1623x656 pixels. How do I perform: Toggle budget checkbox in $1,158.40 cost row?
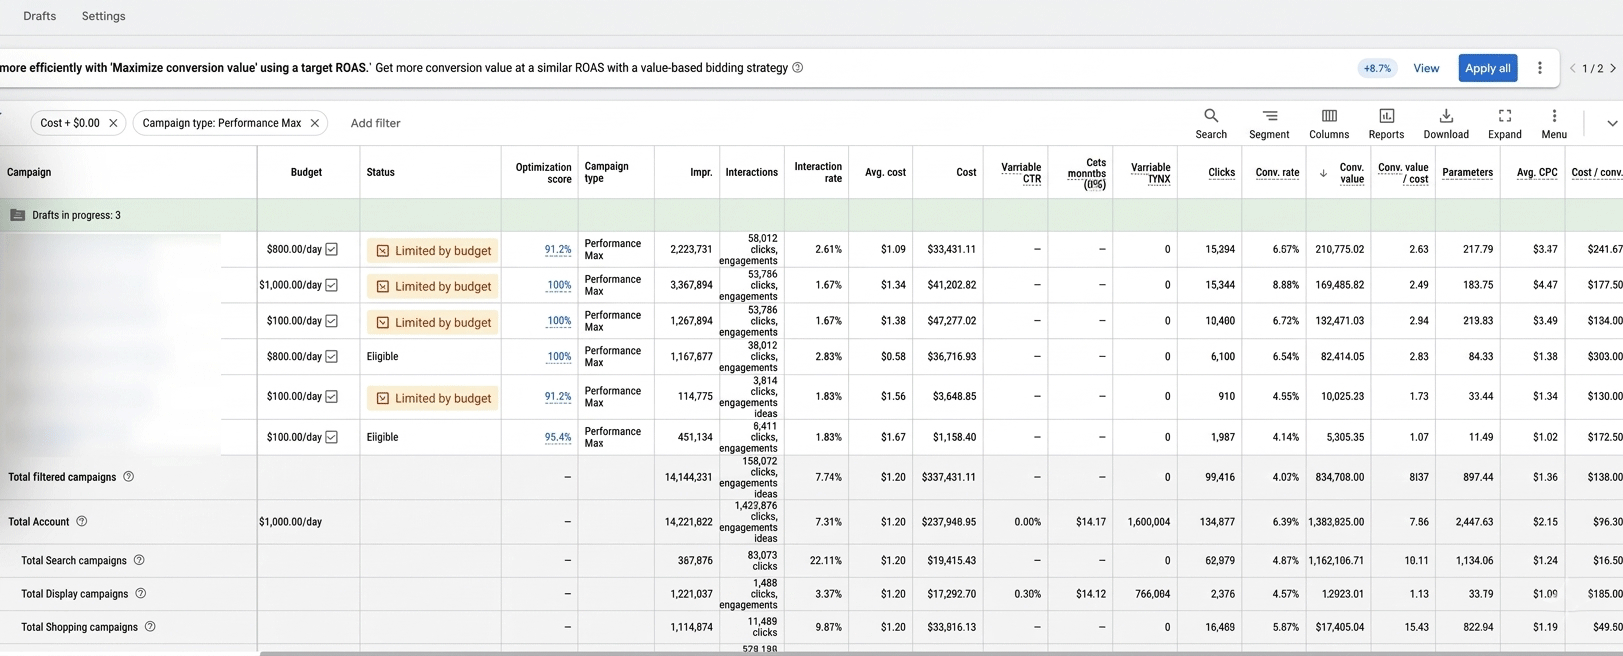coord(331,437)
